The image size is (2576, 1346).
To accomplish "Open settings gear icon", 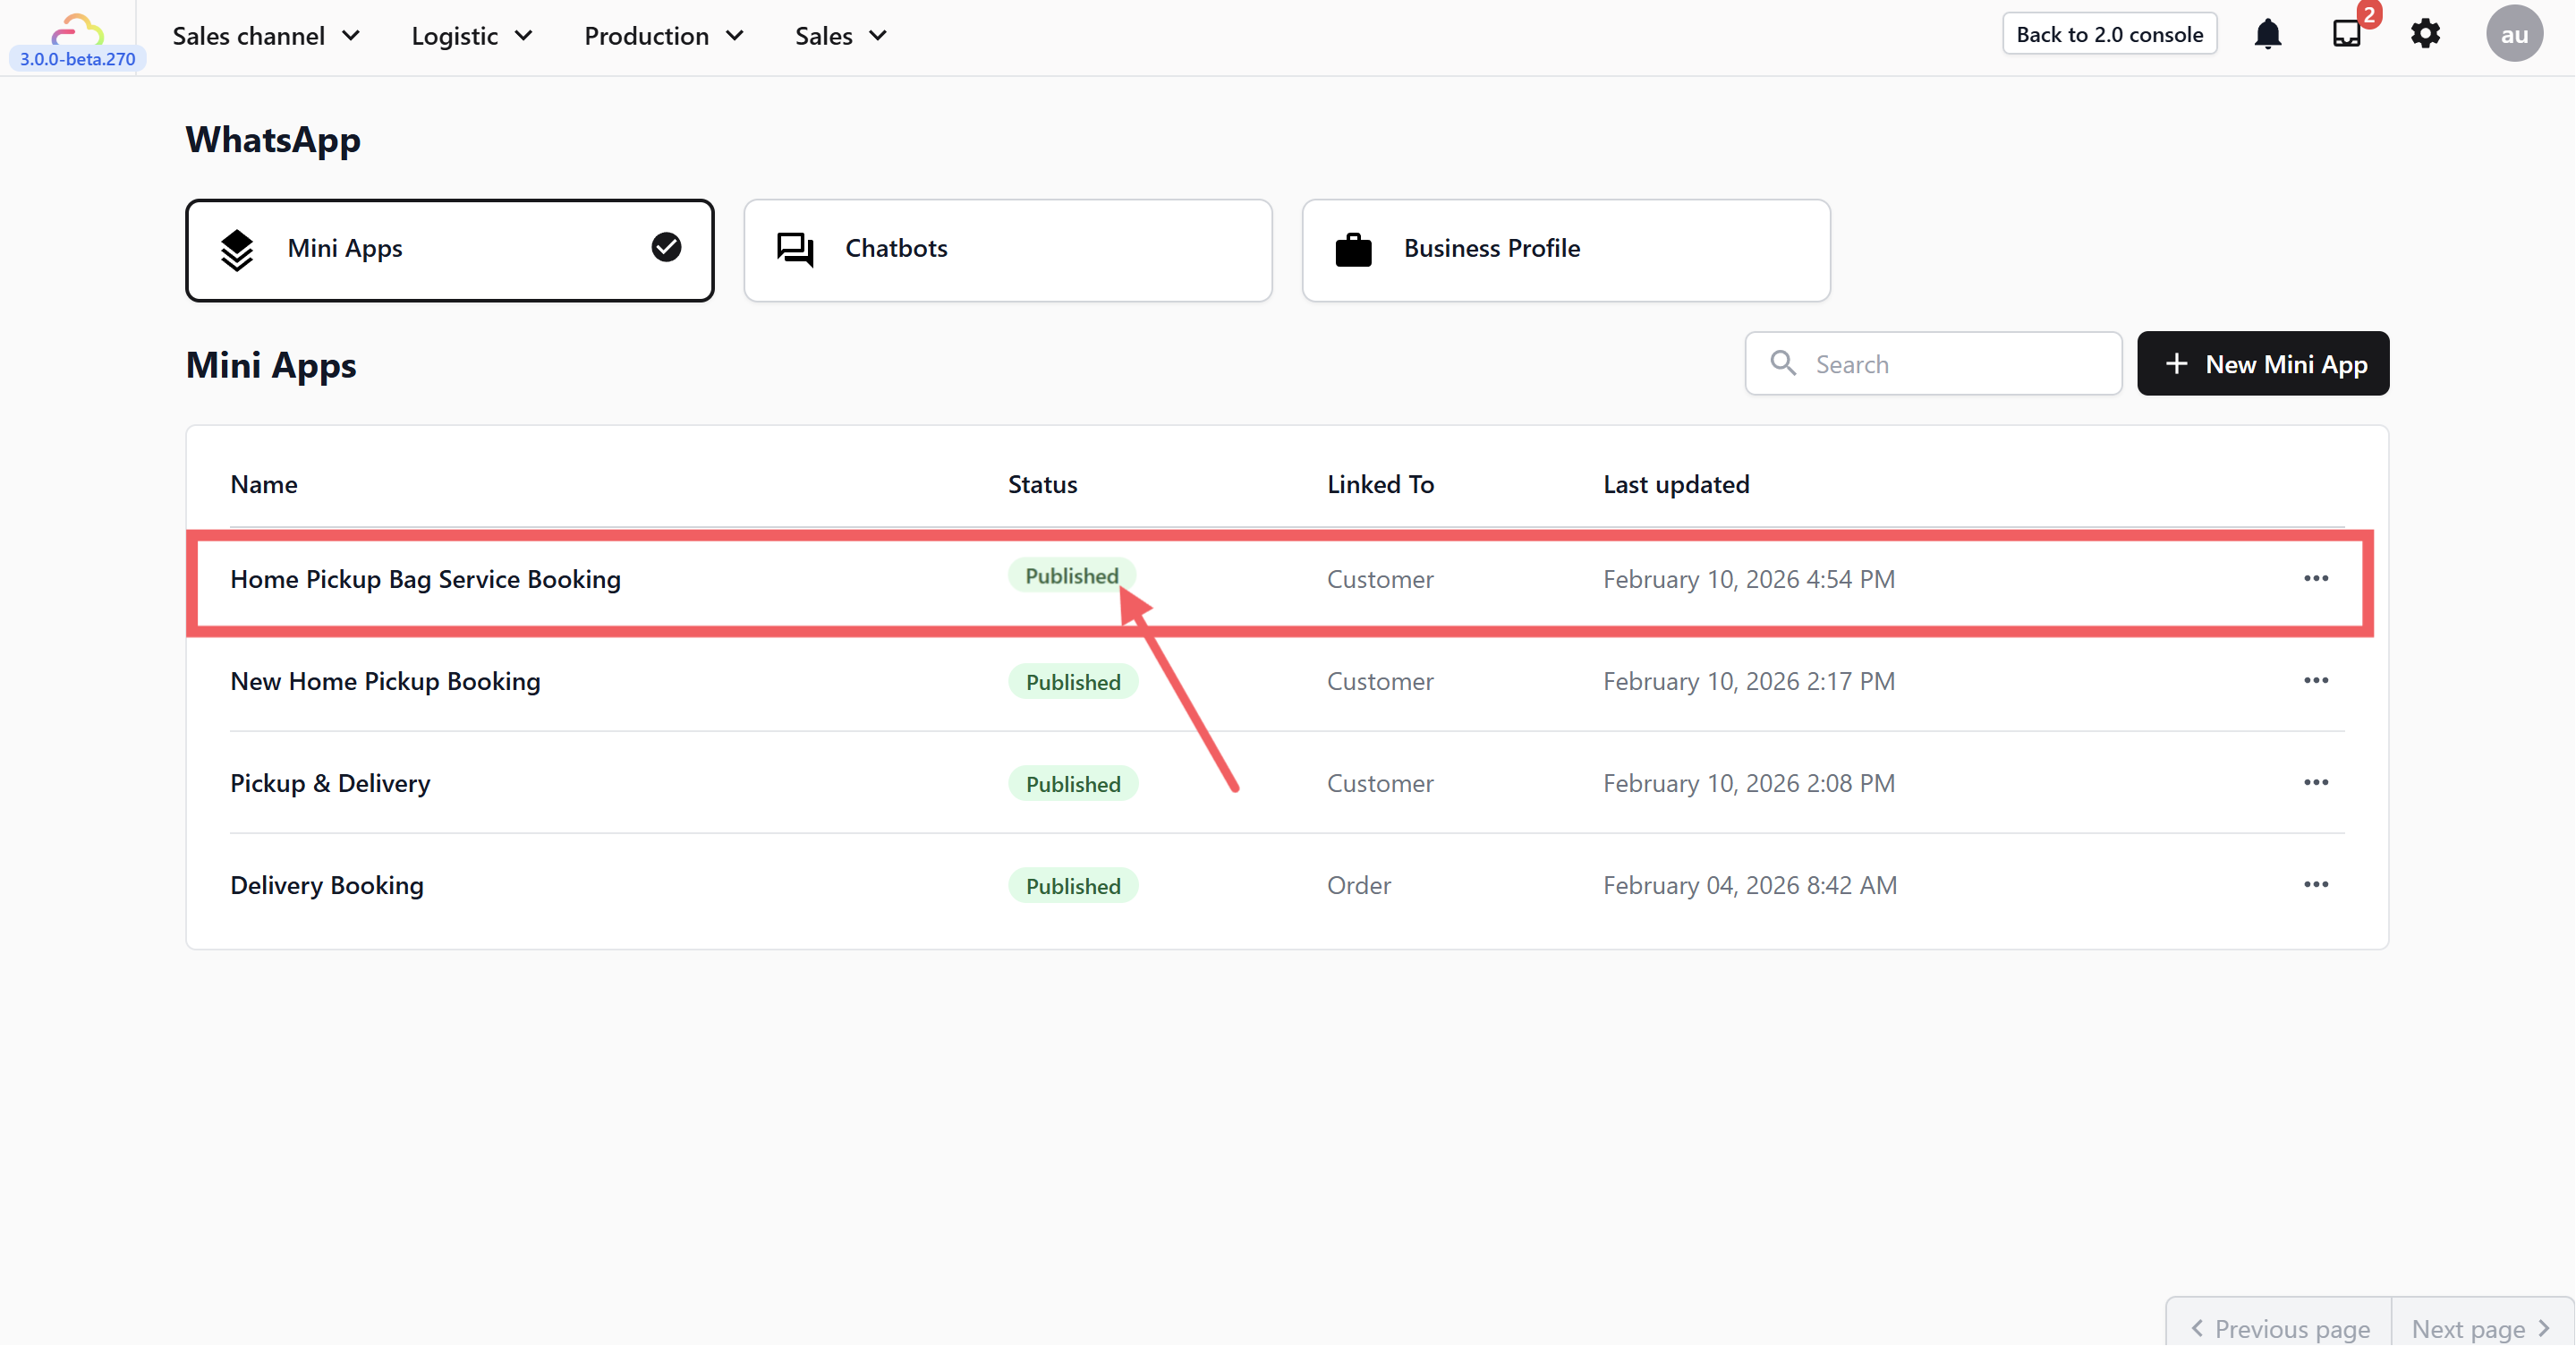I will coord(2425,34).
